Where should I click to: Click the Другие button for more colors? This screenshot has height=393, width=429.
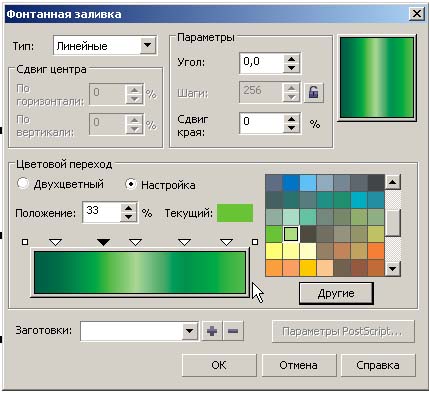pos(336,293)
